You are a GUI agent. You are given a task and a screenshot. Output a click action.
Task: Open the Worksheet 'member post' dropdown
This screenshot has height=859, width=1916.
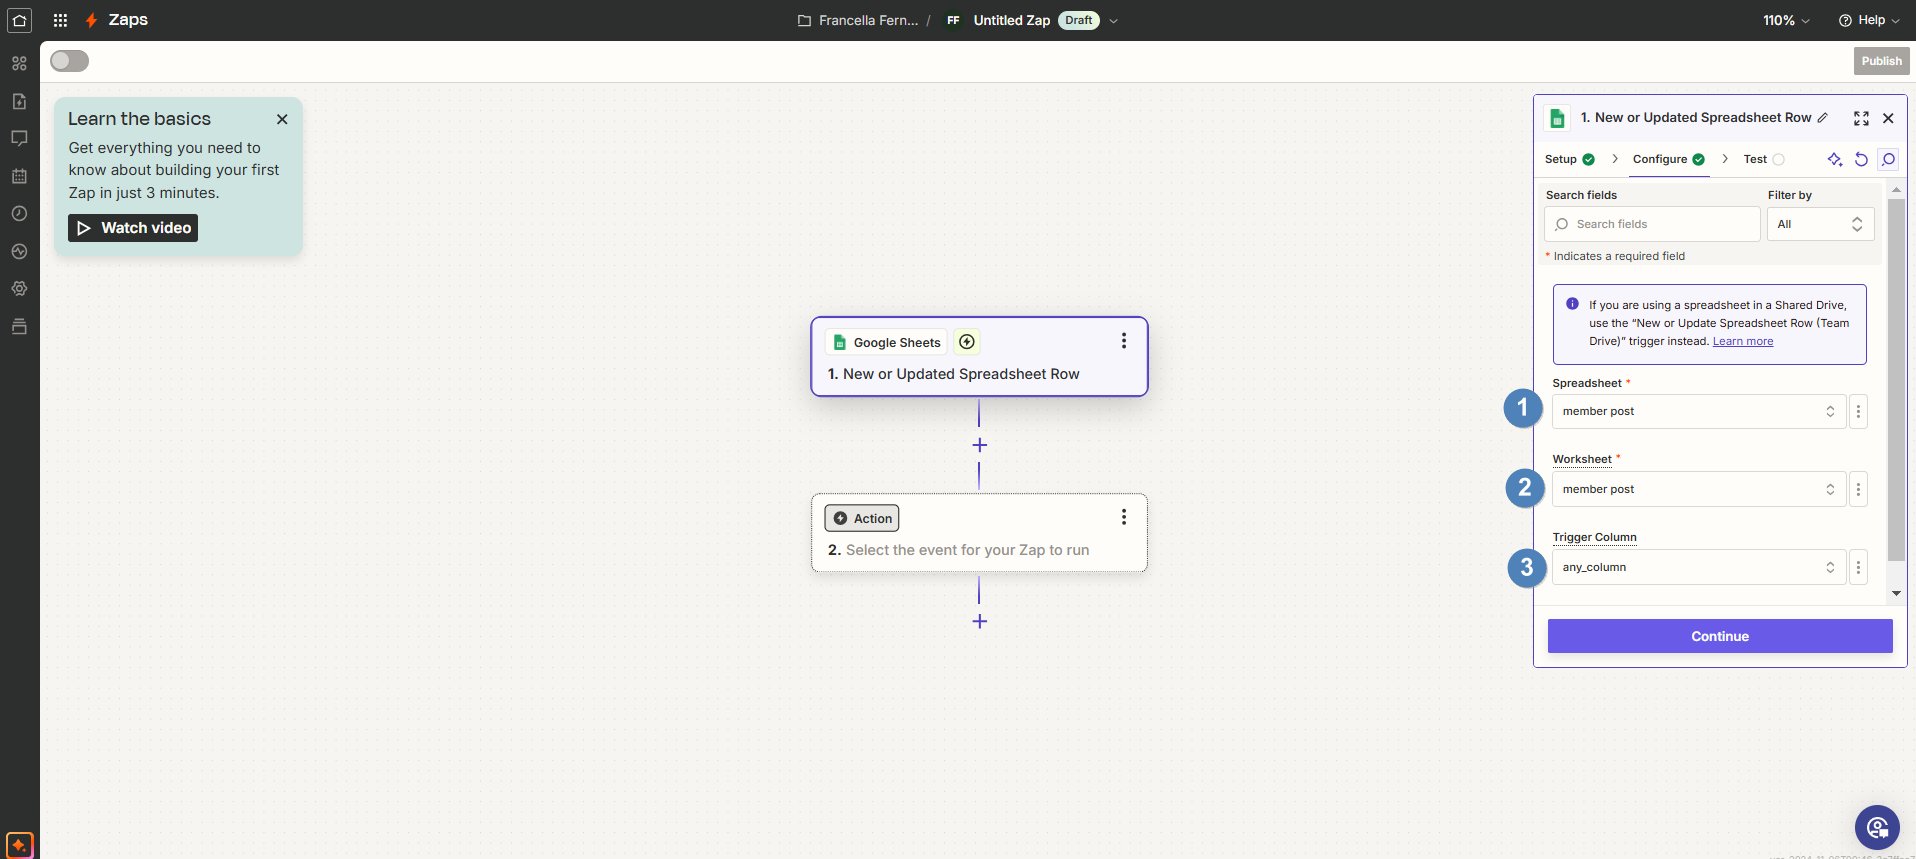[1699, 489]
